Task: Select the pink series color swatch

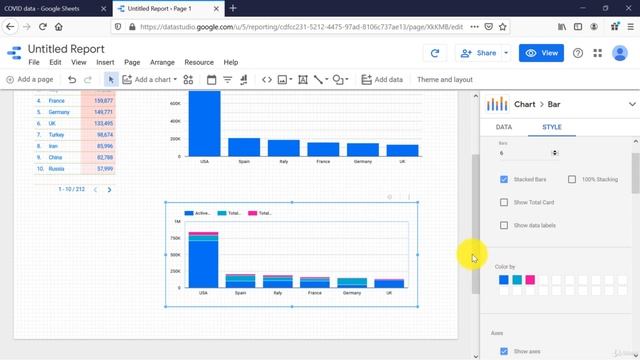Action: pos(530,280)
